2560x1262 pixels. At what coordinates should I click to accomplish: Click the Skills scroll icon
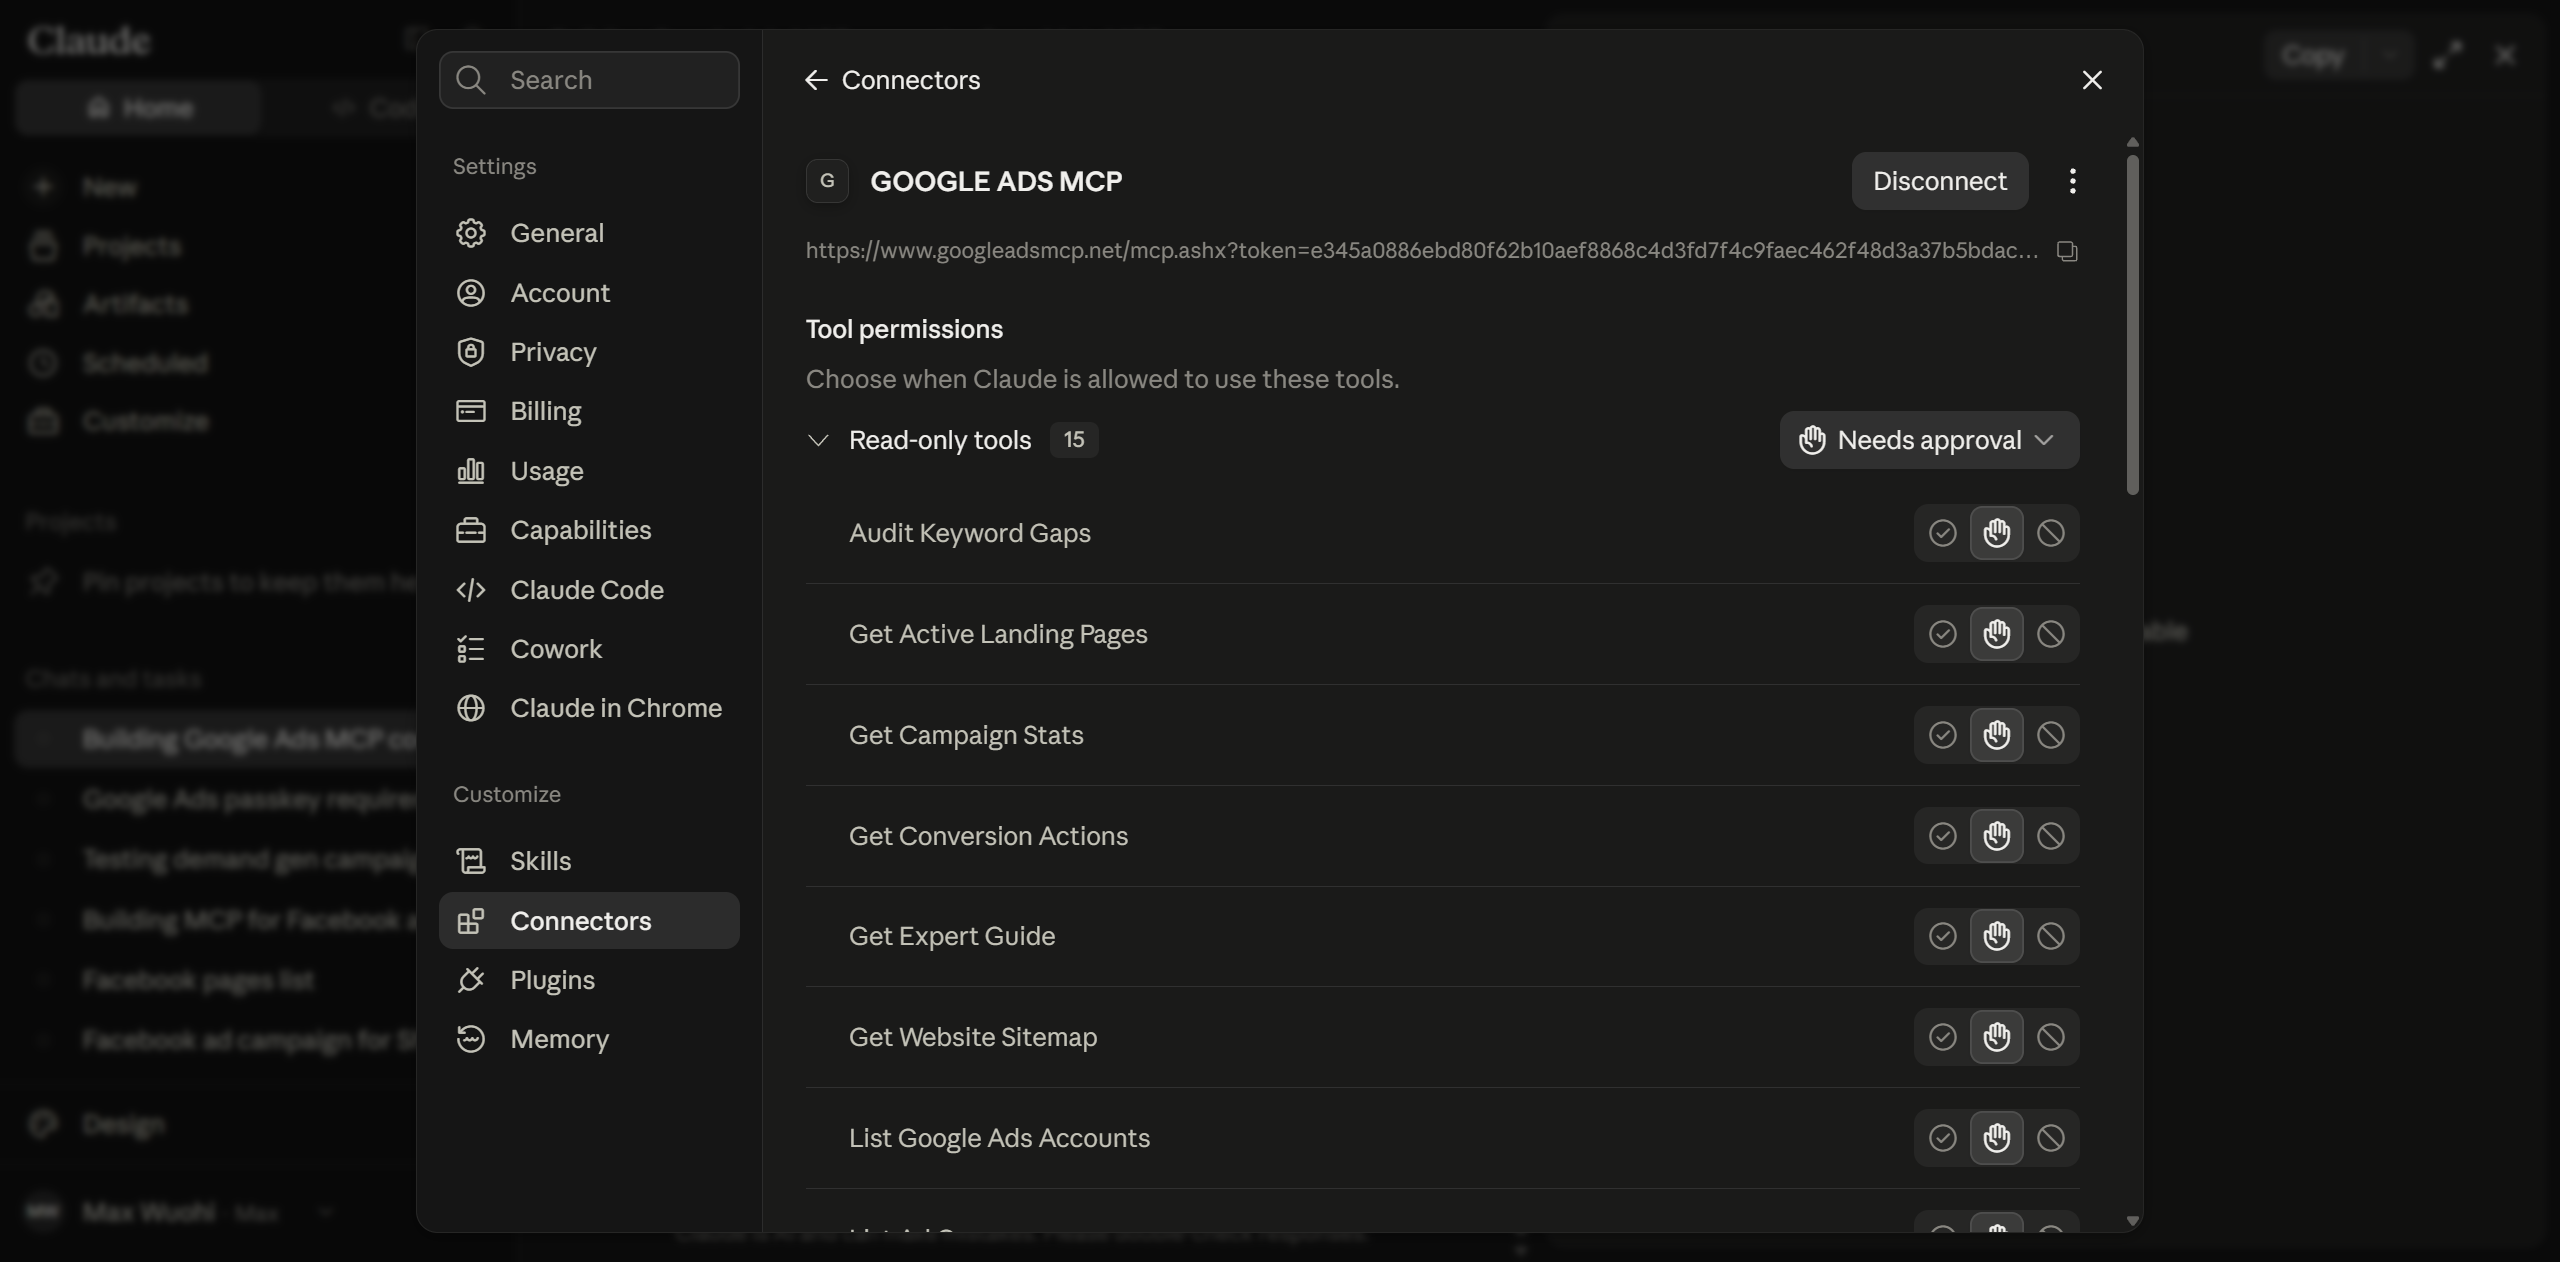pos(471,861)
